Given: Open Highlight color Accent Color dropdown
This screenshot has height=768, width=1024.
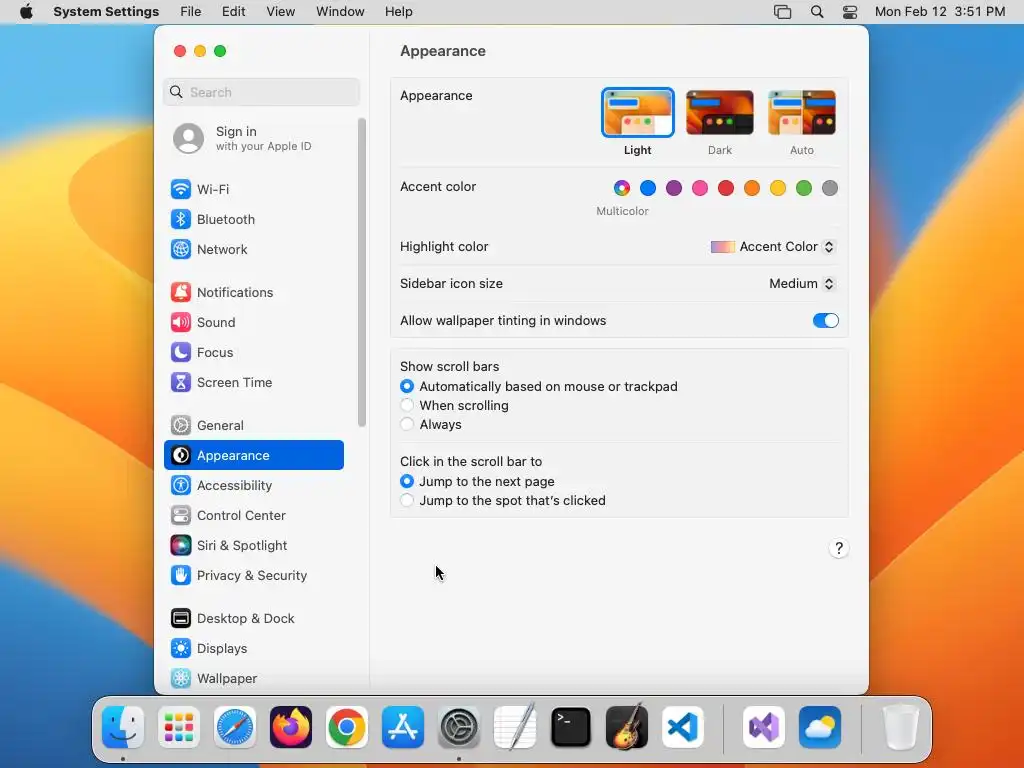Looking at the screenshot, I should (773, 247).
